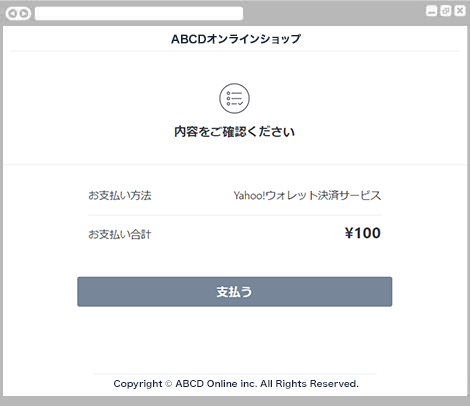Click the お支払い方法 label
The image size is (470, 406).
120,195
